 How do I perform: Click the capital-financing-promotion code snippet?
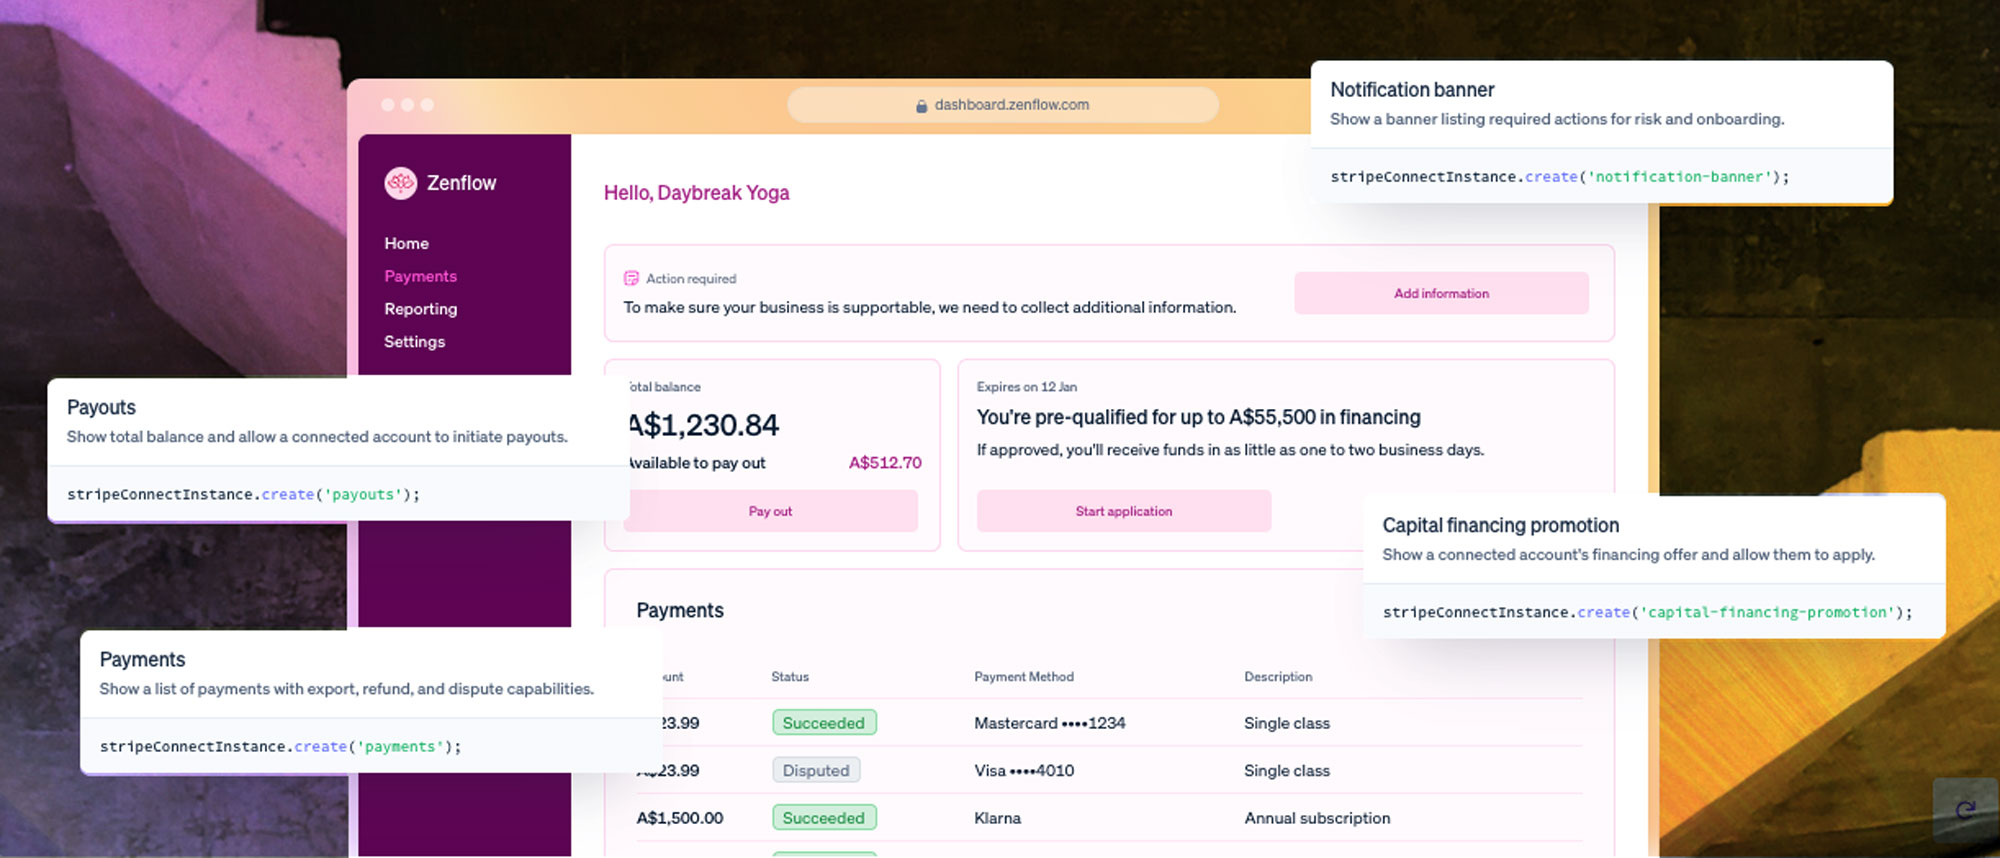(x=1646, y=612)
